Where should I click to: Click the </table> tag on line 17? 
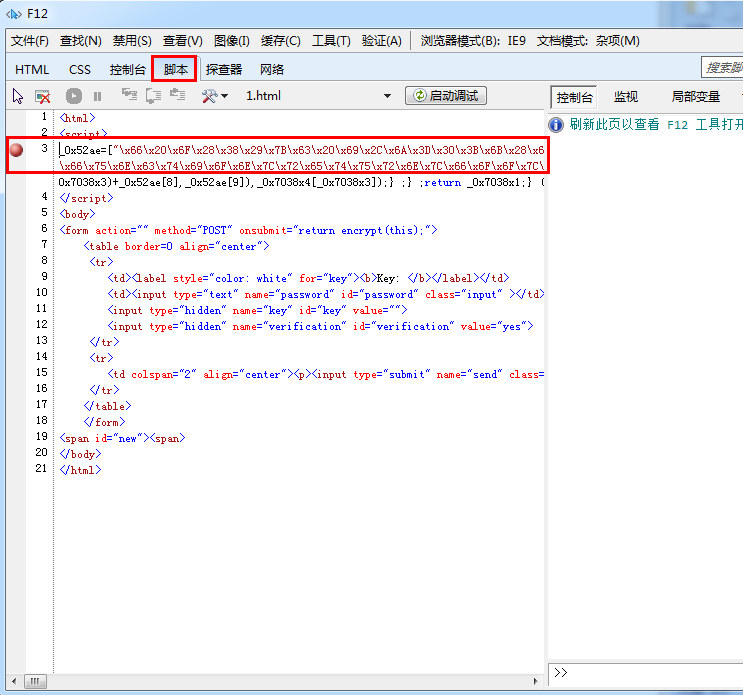(107, 406)
